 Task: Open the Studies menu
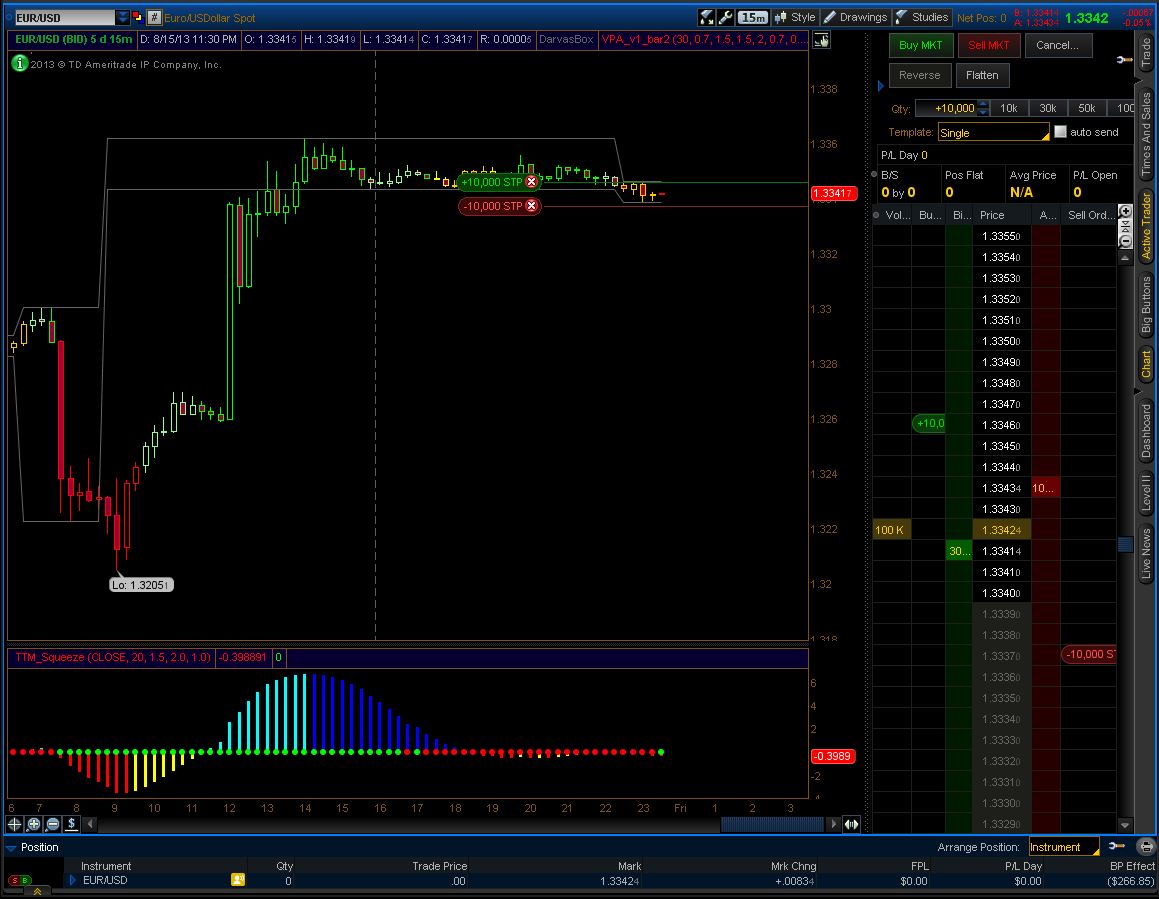[x=921, y=17]
